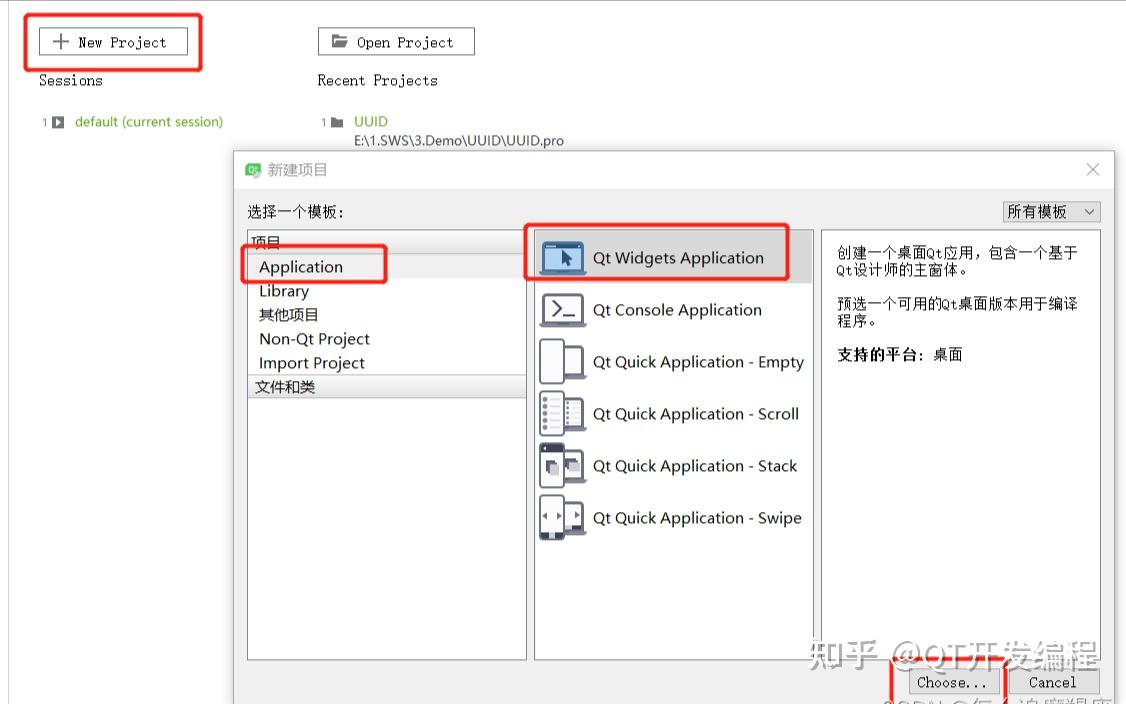
Task: Open the UUID recent project
Action: [x=371, y=121]
